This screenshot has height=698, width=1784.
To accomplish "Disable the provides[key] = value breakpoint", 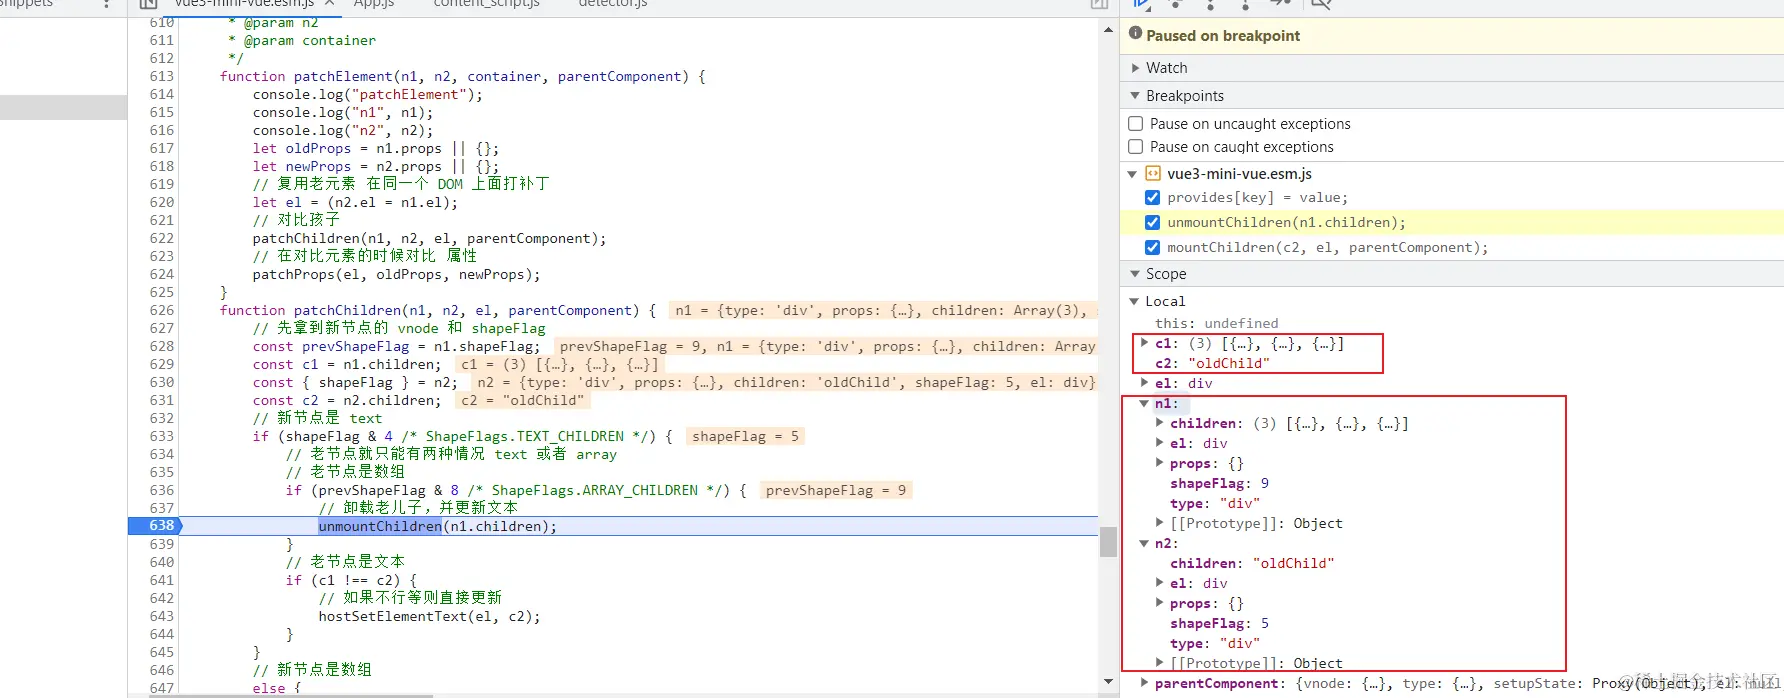I will (1152, 198).
